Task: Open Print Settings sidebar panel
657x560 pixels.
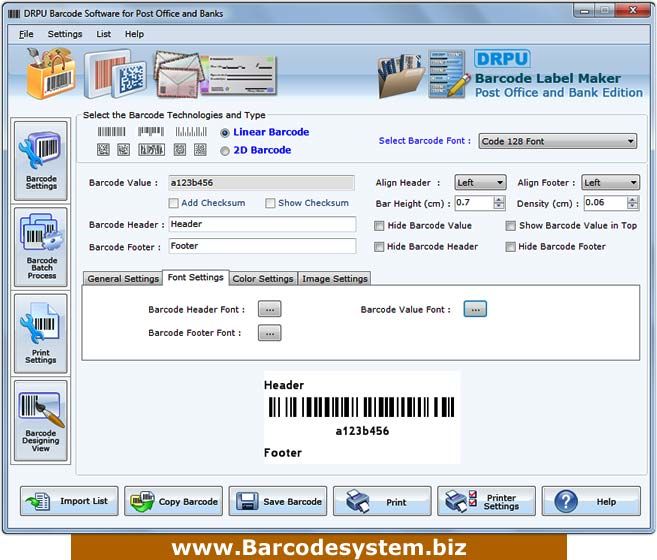Action: (x=41, y=333)
